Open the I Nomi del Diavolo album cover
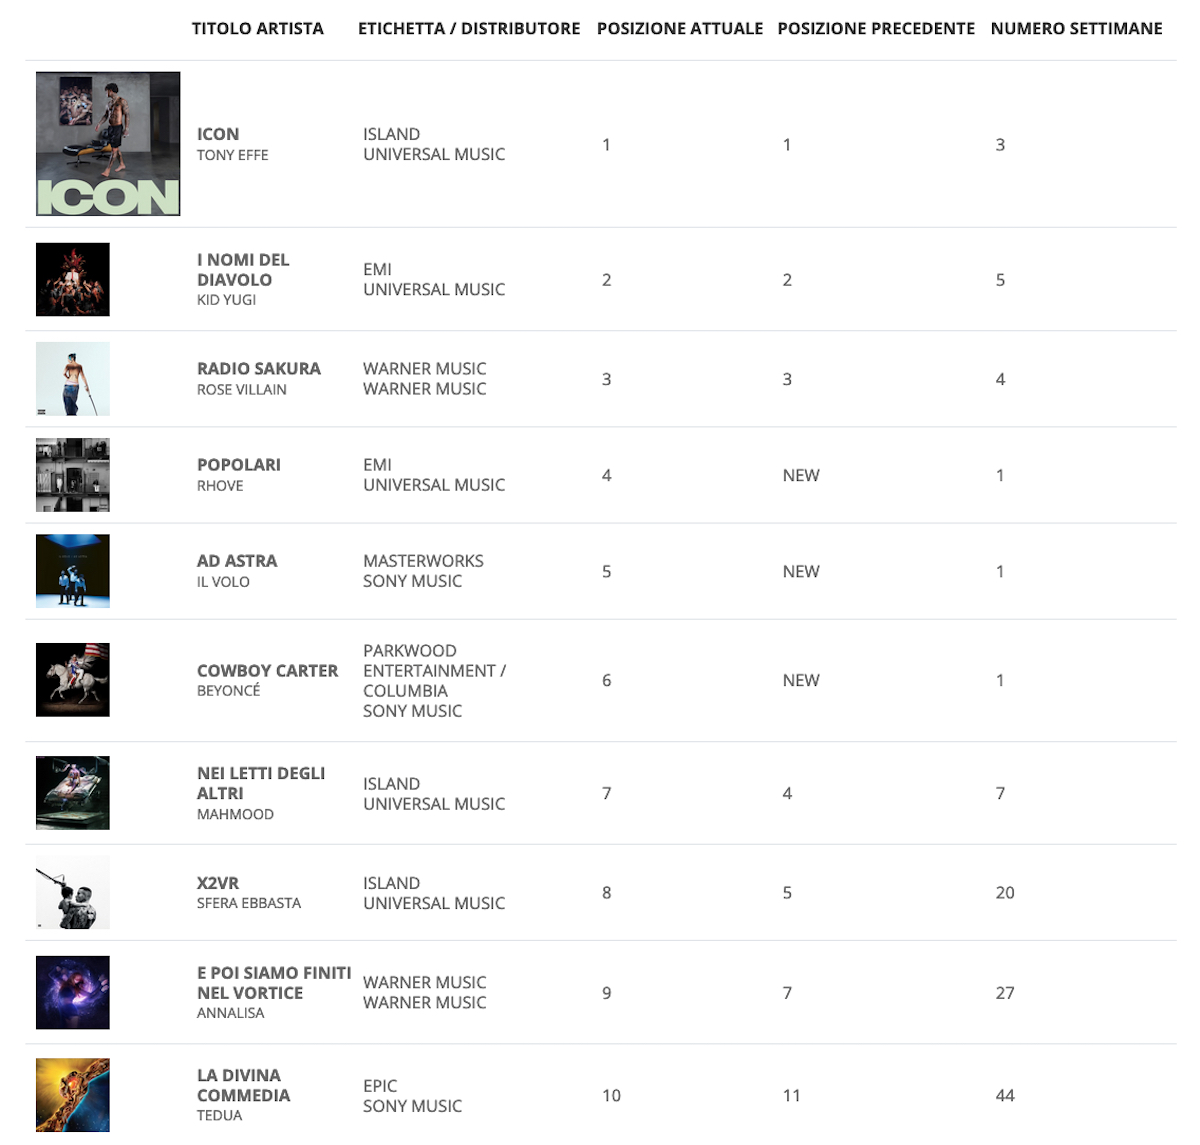The height and width of the screenshot is (1145, 1200). pos(73,280)
